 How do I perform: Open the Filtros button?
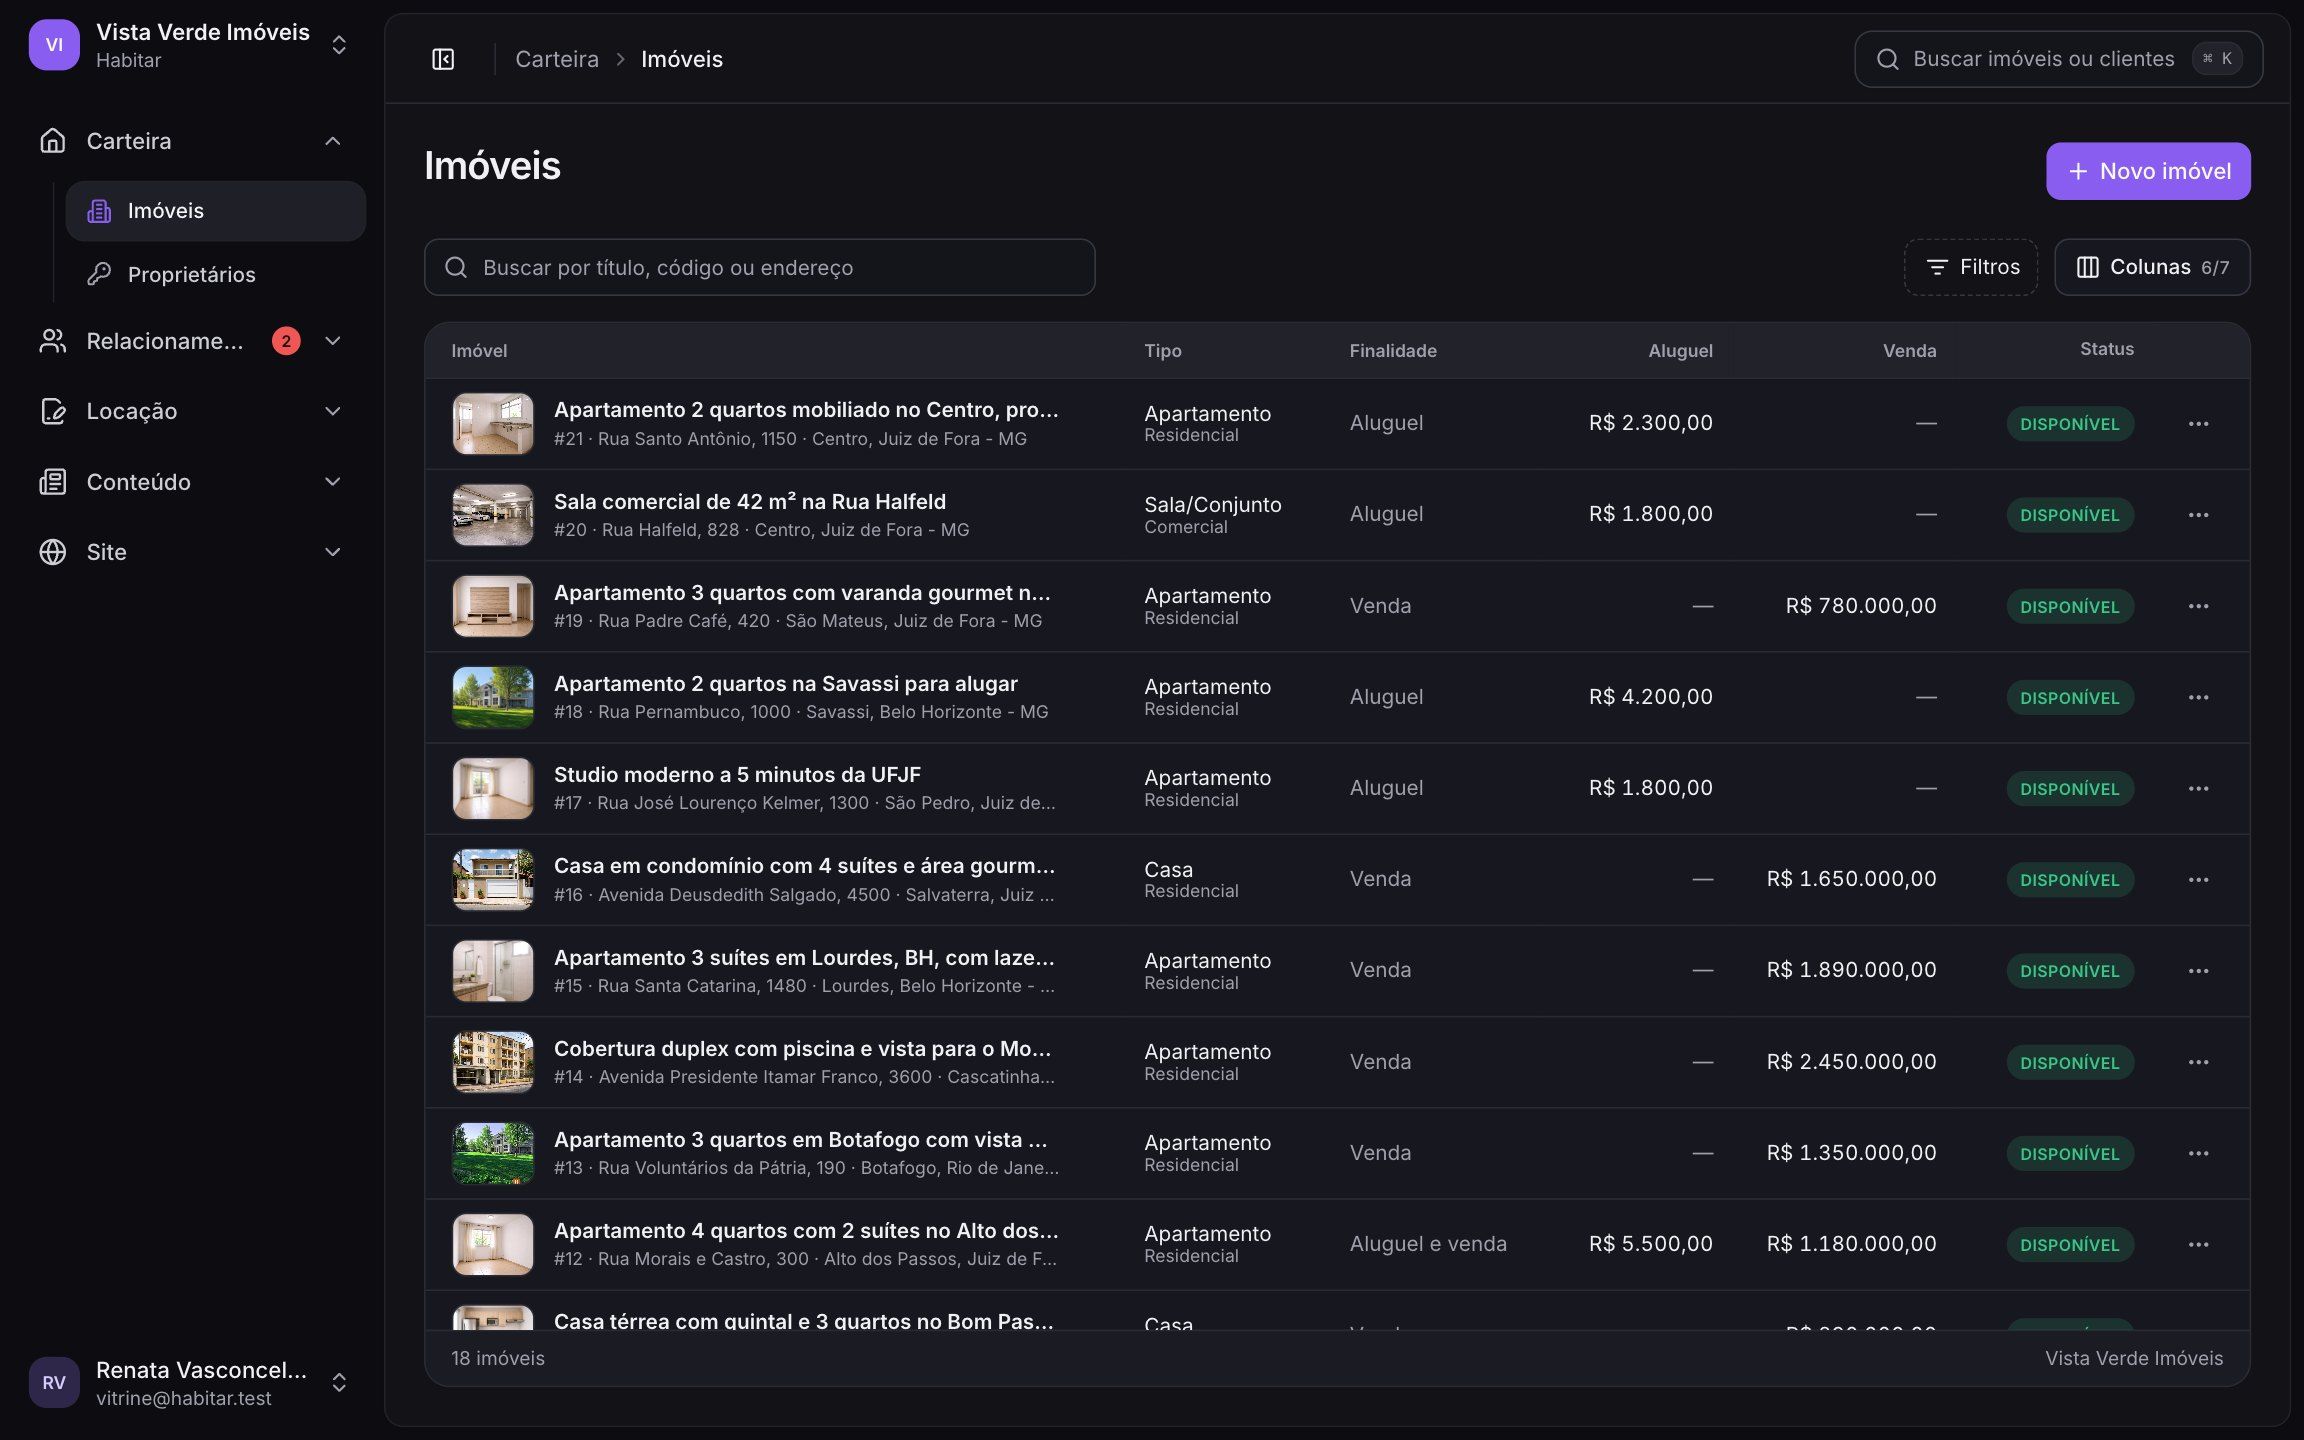pos(1971,267)
